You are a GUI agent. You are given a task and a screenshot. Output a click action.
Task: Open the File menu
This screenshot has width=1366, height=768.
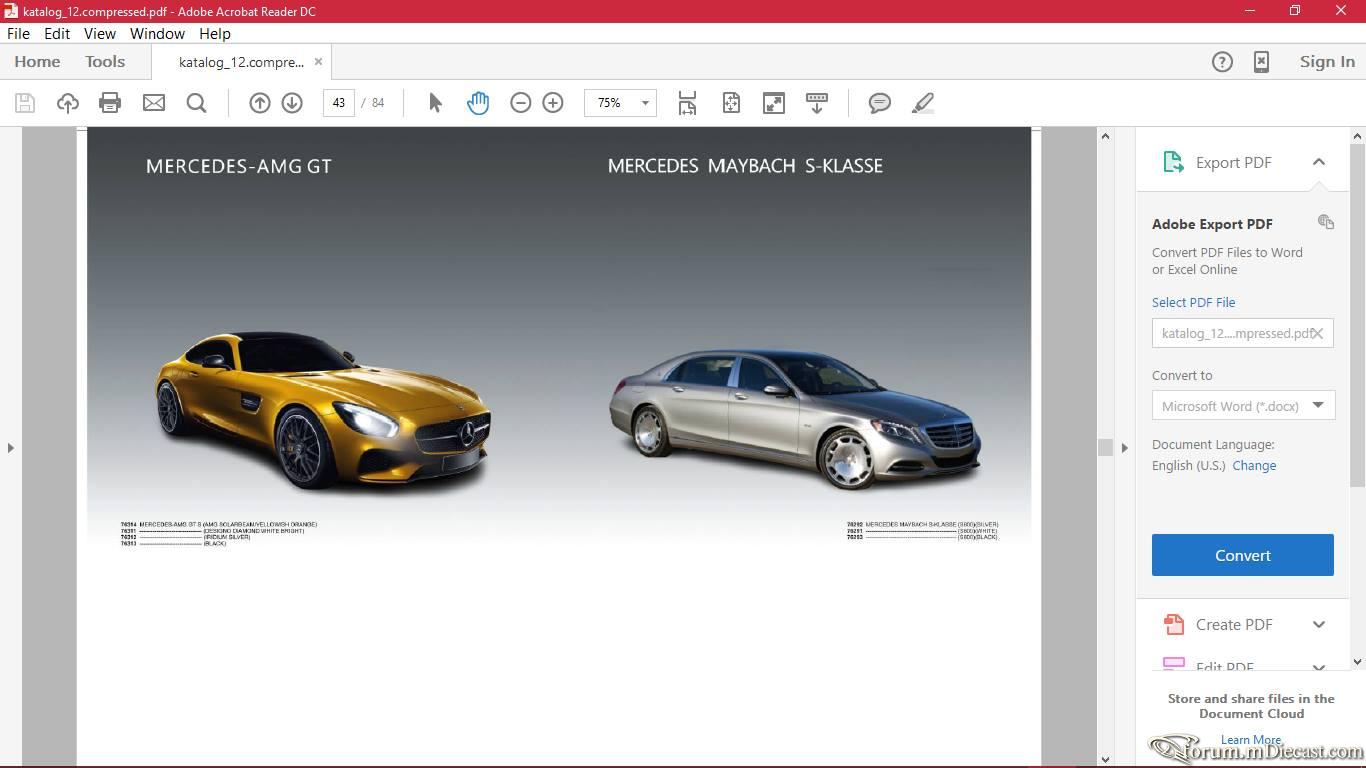(x=18, y=33)
